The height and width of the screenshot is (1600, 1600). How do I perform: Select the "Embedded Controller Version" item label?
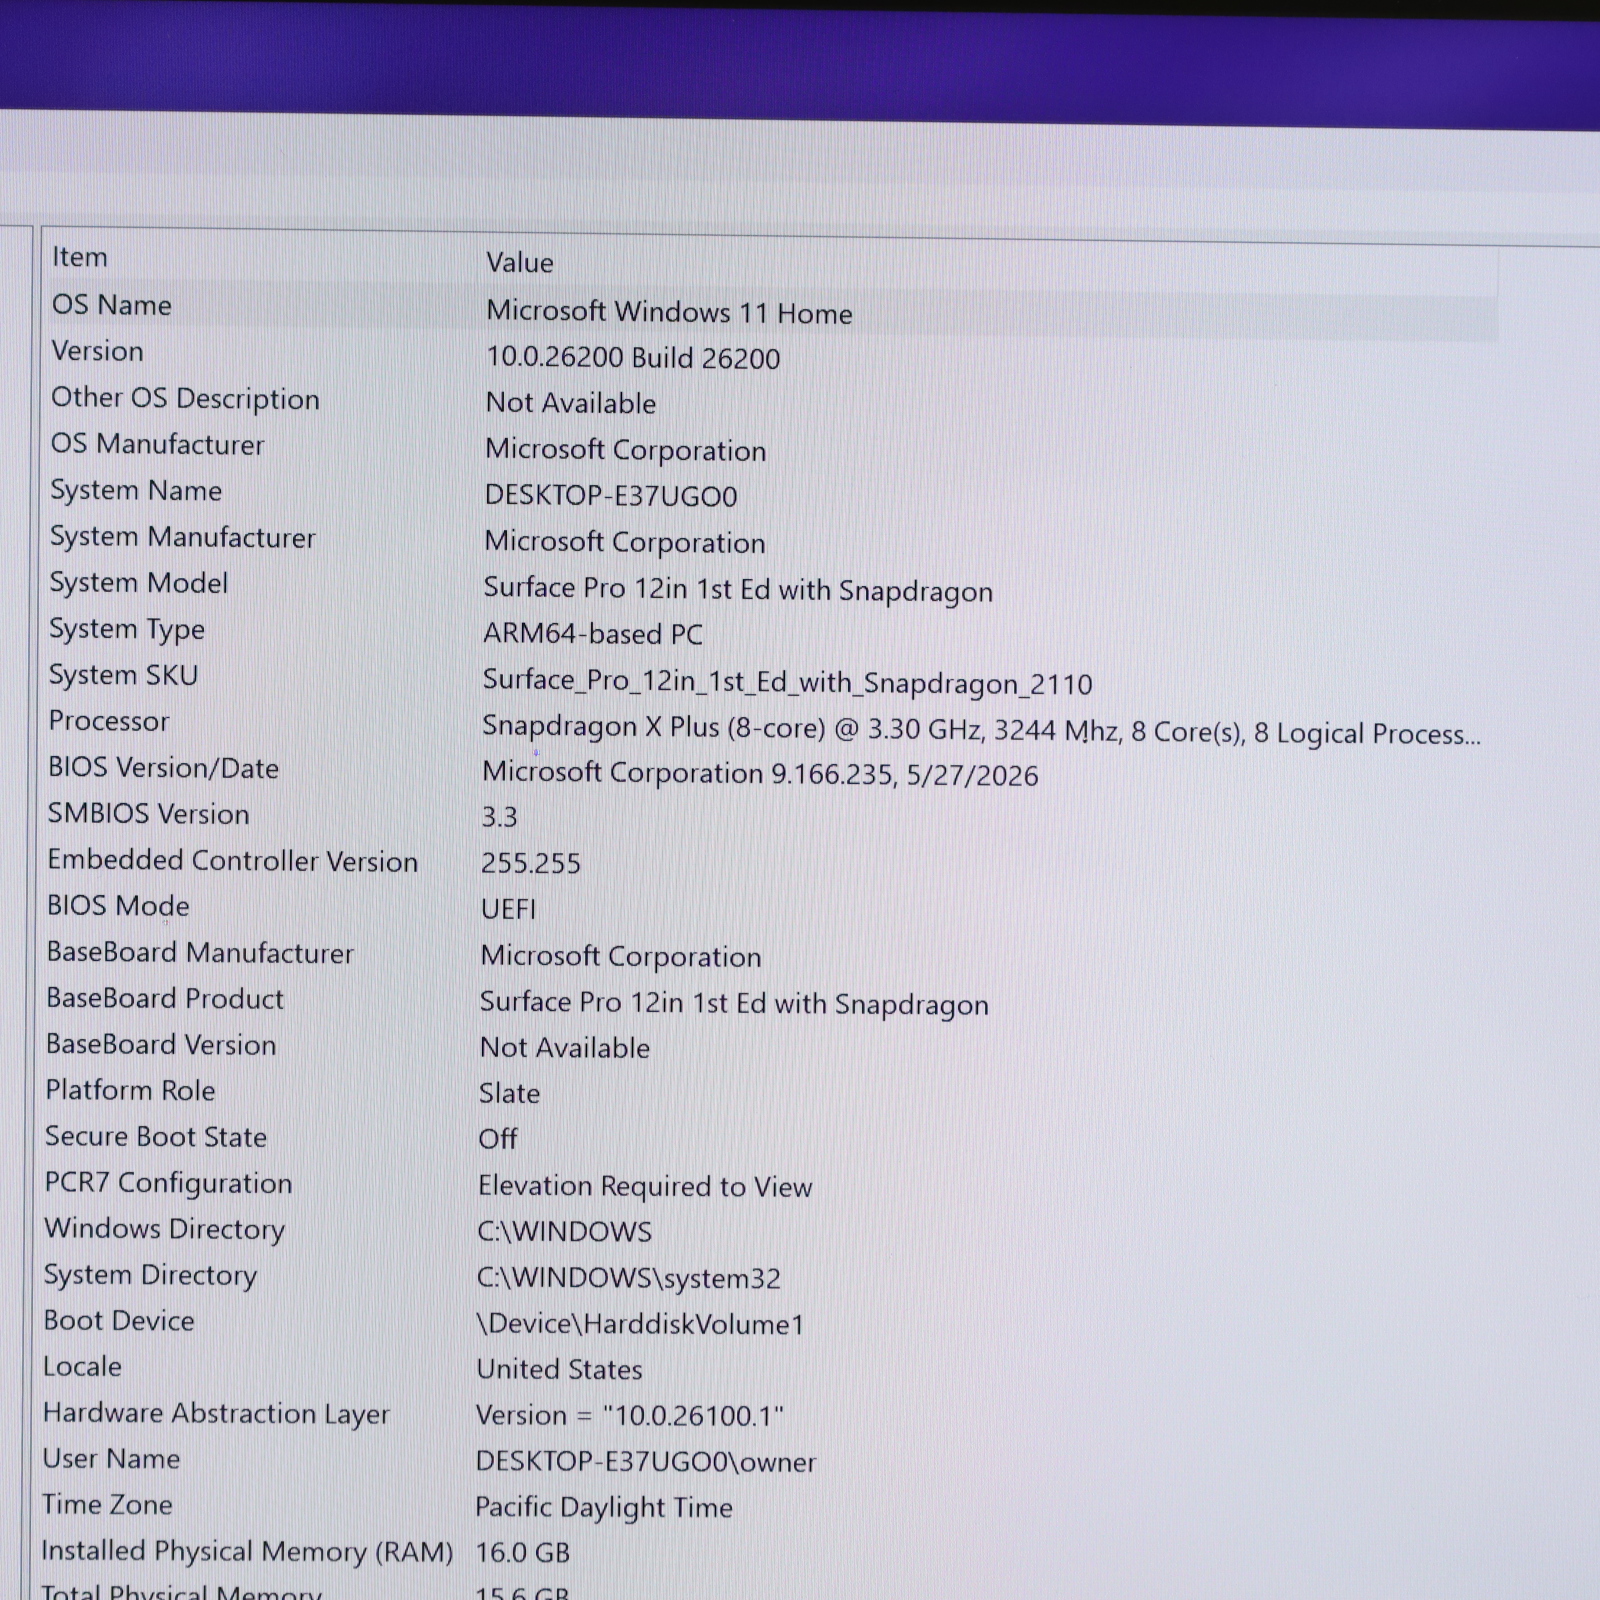(232, 860)
